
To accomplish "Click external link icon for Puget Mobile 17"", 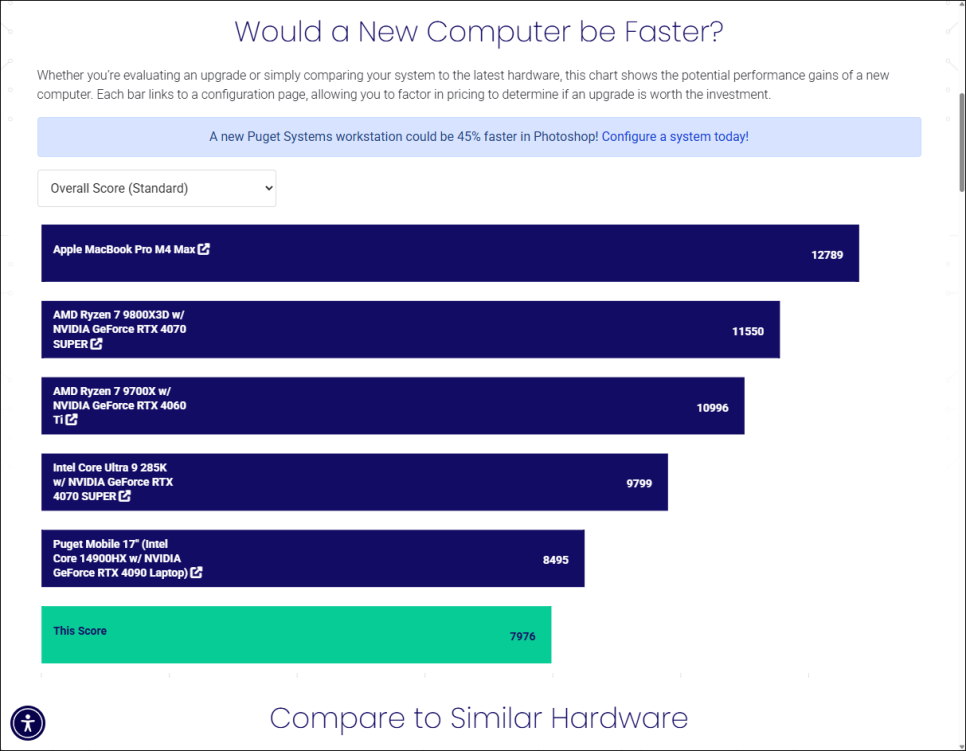I will pos(197,573).
